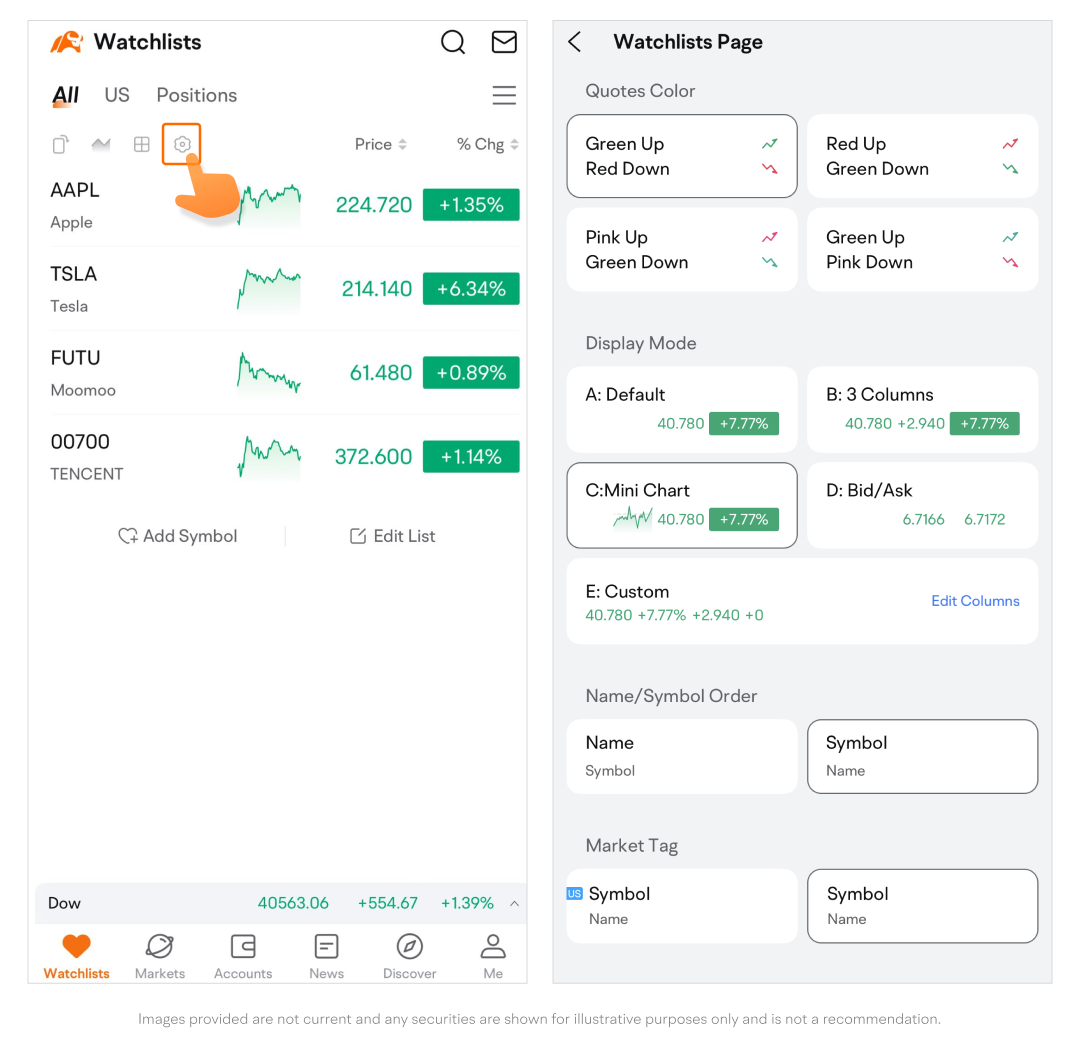Switch to the US tab
The height and width of the screenshot is (1049, 1080).
117,95
